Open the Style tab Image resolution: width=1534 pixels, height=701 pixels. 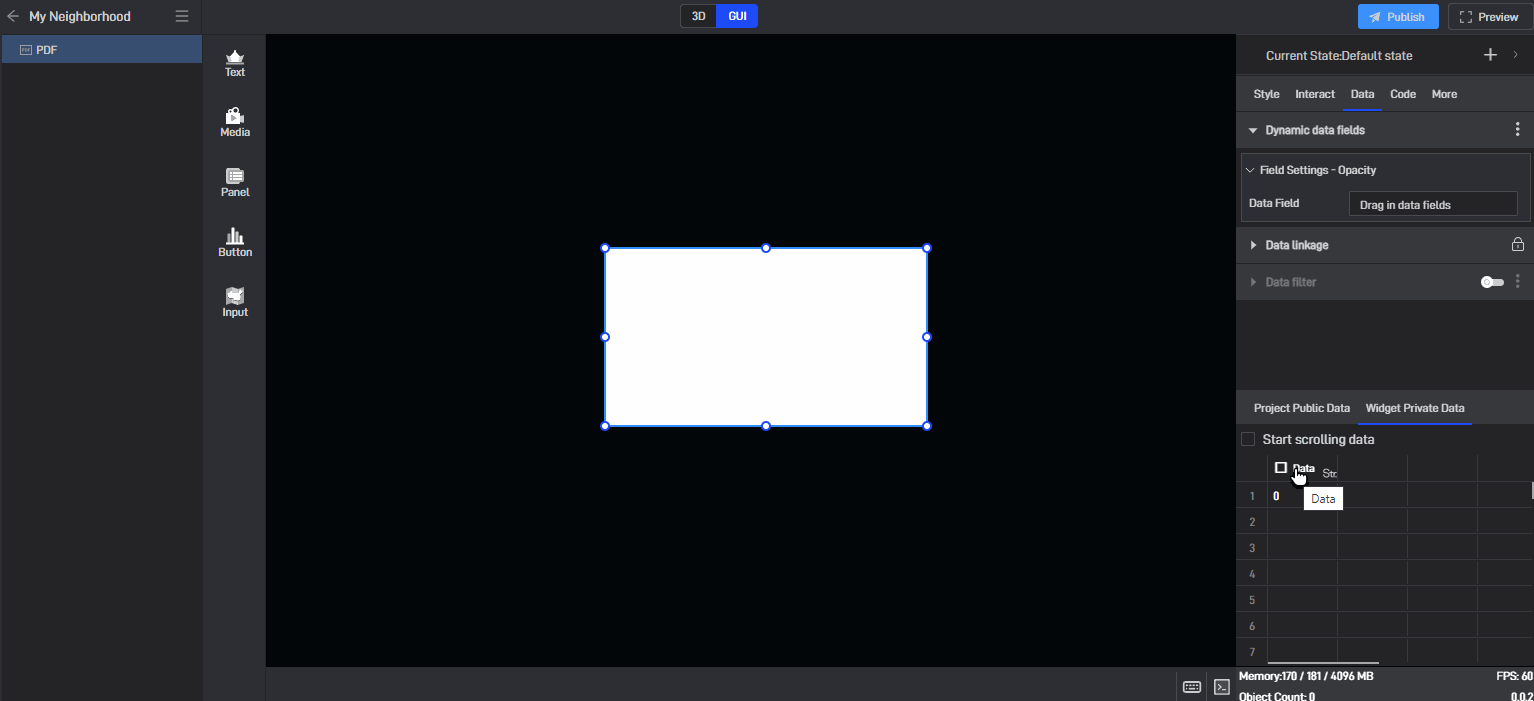pyautogui.click(x=1266, y=94)
